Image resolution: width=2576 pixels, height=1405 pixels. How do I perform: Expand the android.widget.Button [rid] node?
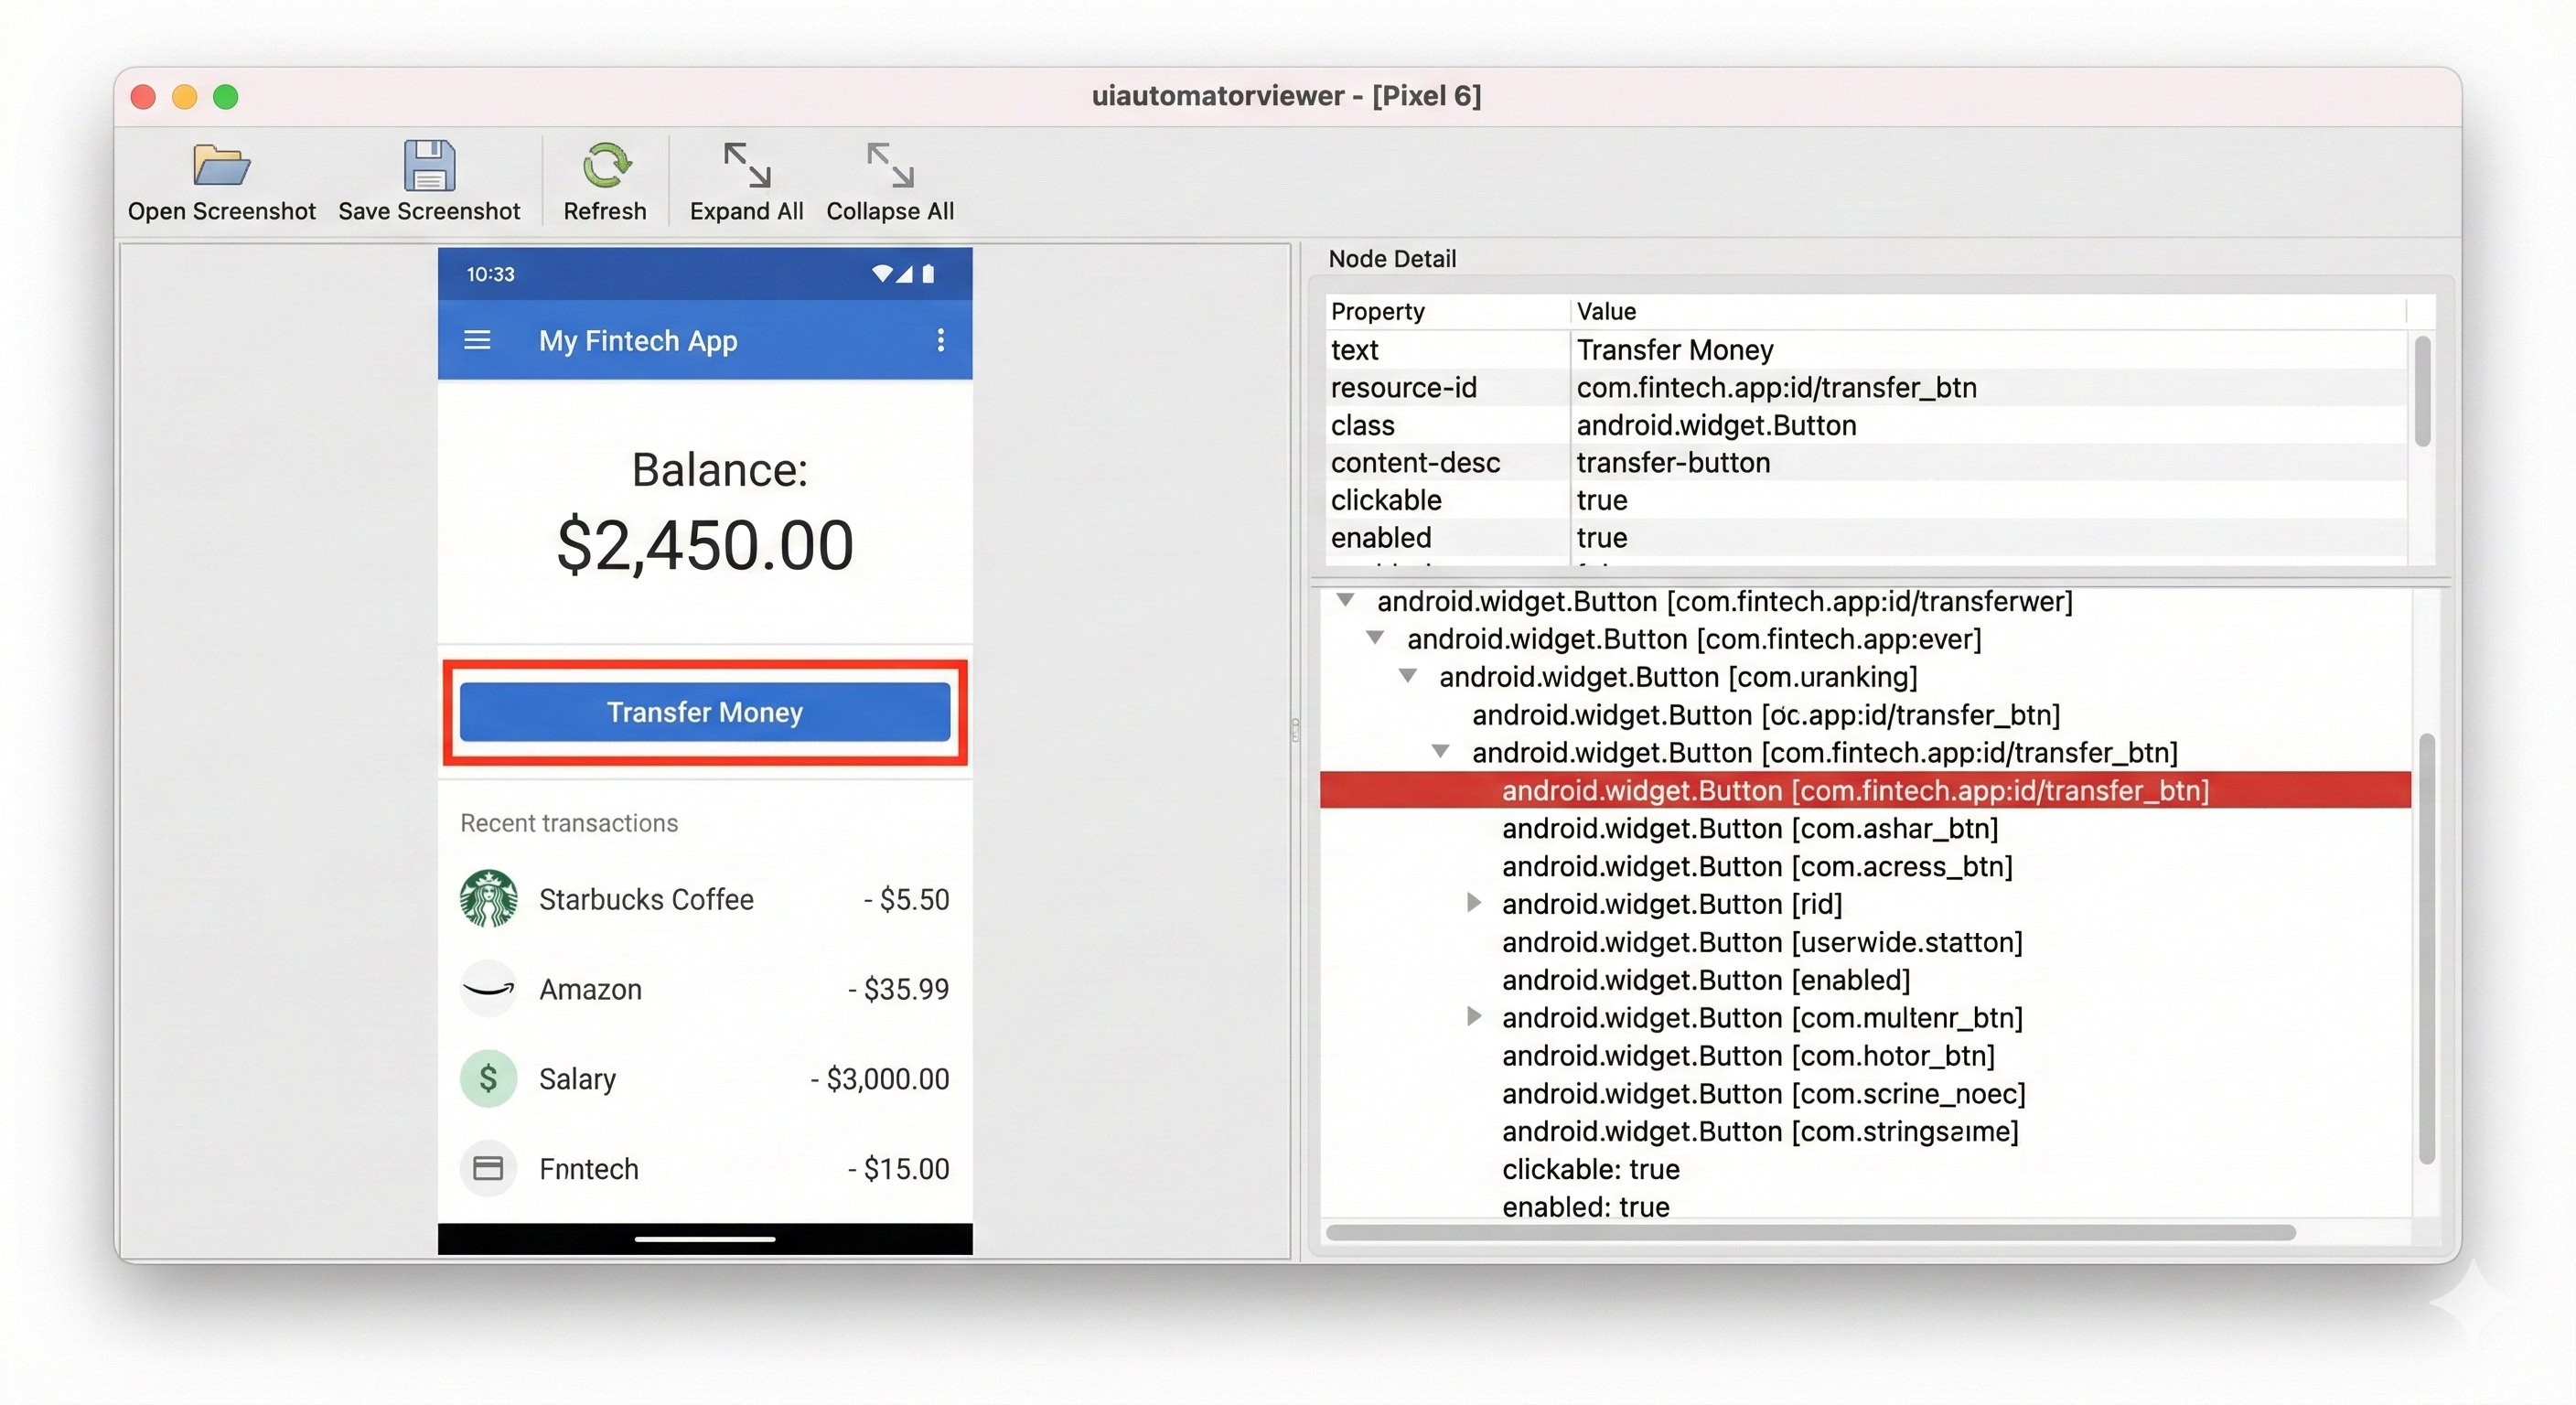coord(1473,903)
